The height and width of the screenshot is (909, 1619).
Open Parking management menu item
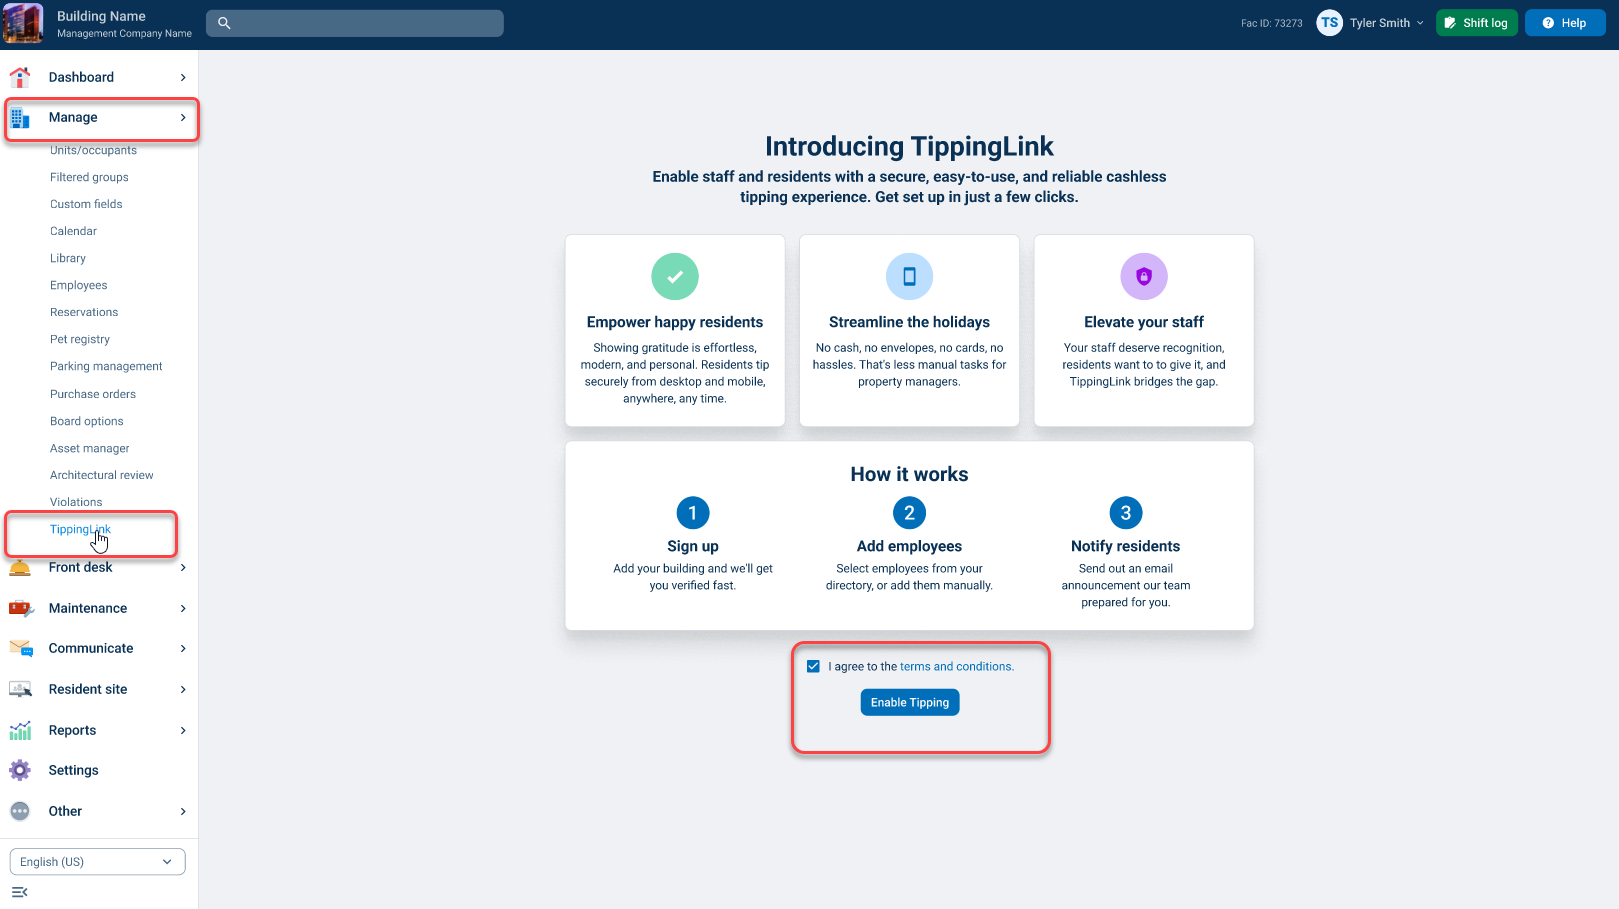(106, 366)
